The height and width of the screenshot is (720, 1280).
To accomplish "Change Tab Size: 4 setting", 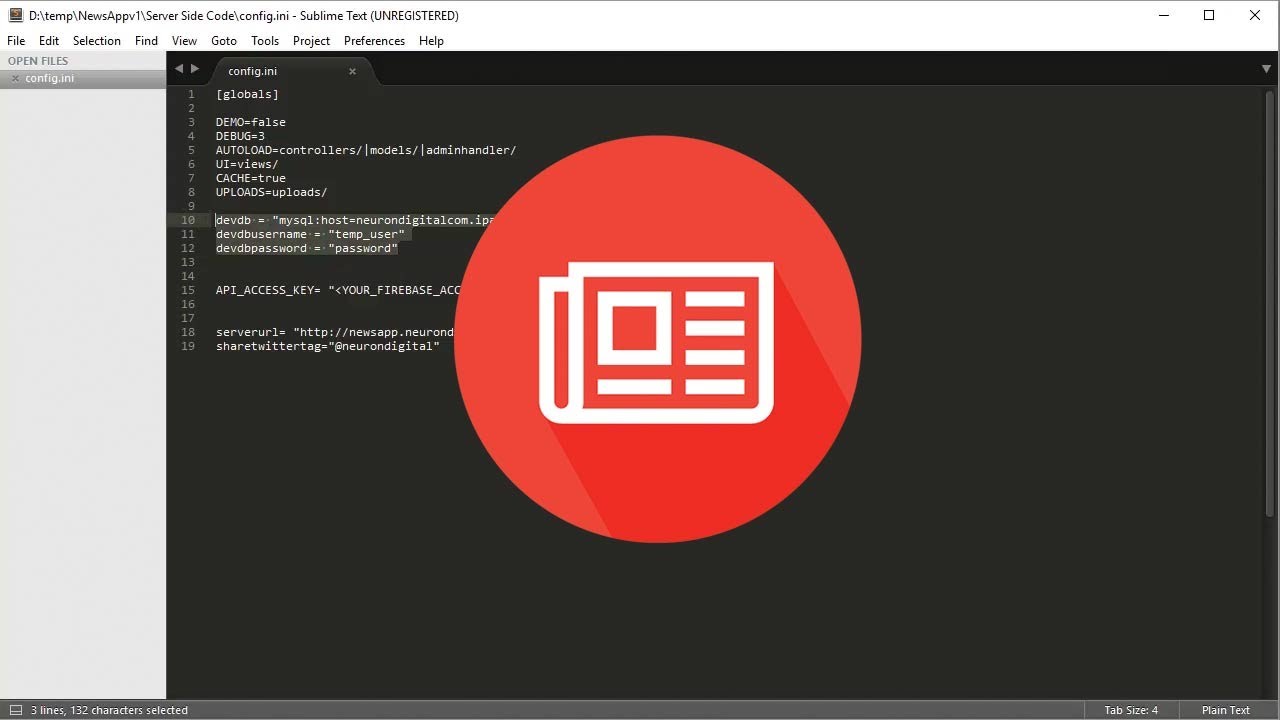I will [1131, 710].
